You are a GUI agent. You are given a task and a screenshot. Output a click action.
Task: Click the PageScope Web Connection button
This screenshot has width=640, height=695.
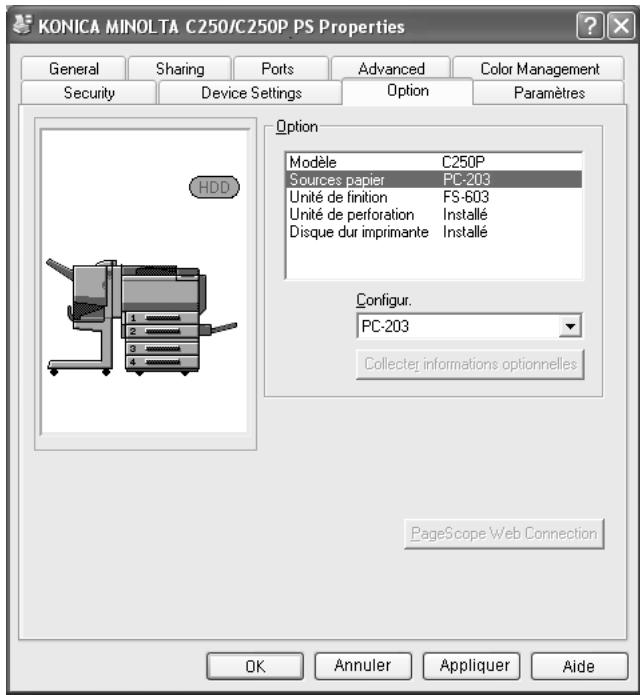coord(504,534)
